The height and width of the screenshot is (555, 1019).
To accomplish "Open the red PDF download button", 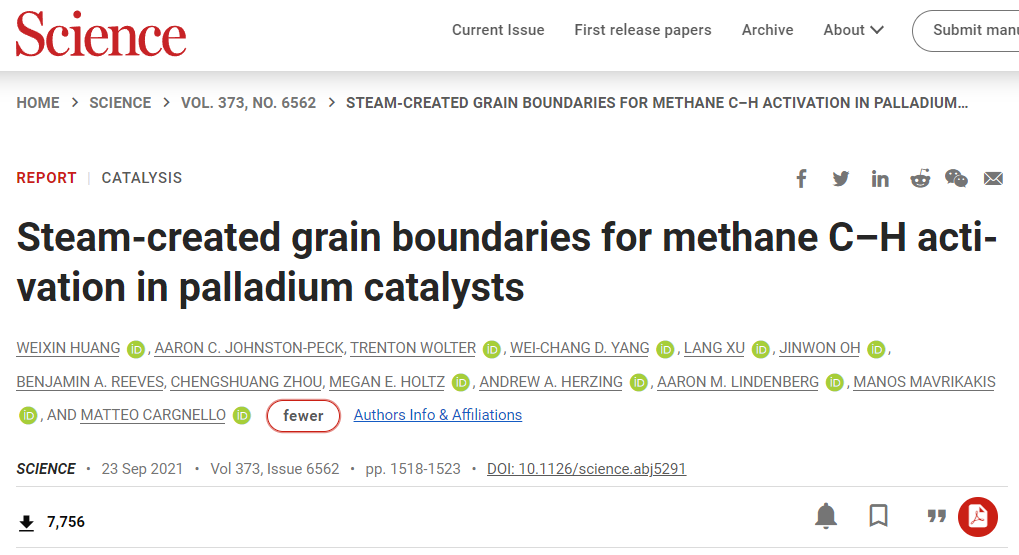I will pyautogui.click(x=977, y=517).
